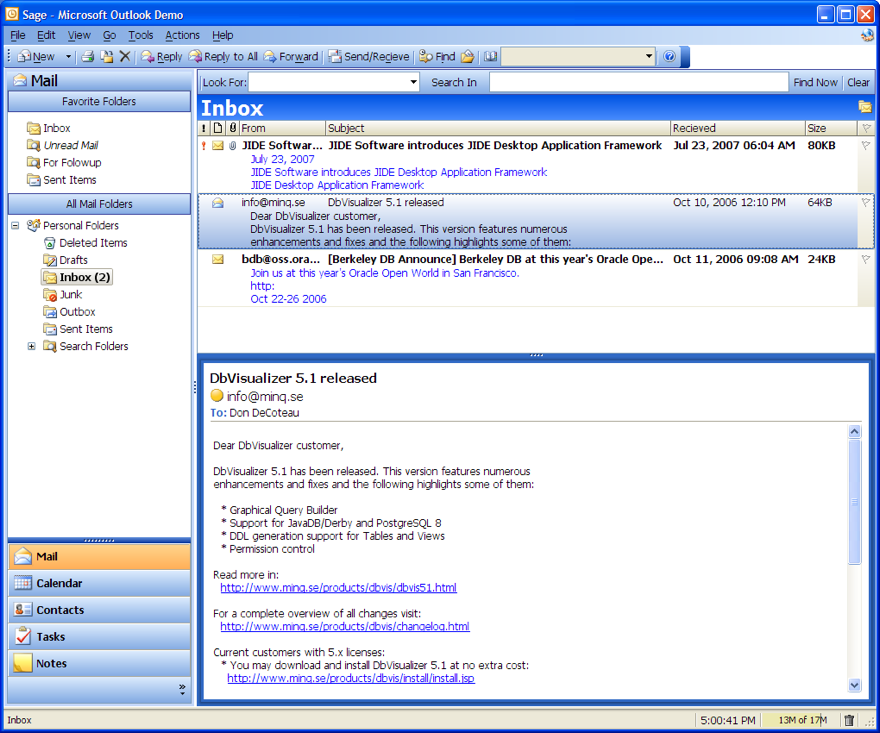Click the Importance exclamation column header
The image size is (880, 733).
click(204, 129)
